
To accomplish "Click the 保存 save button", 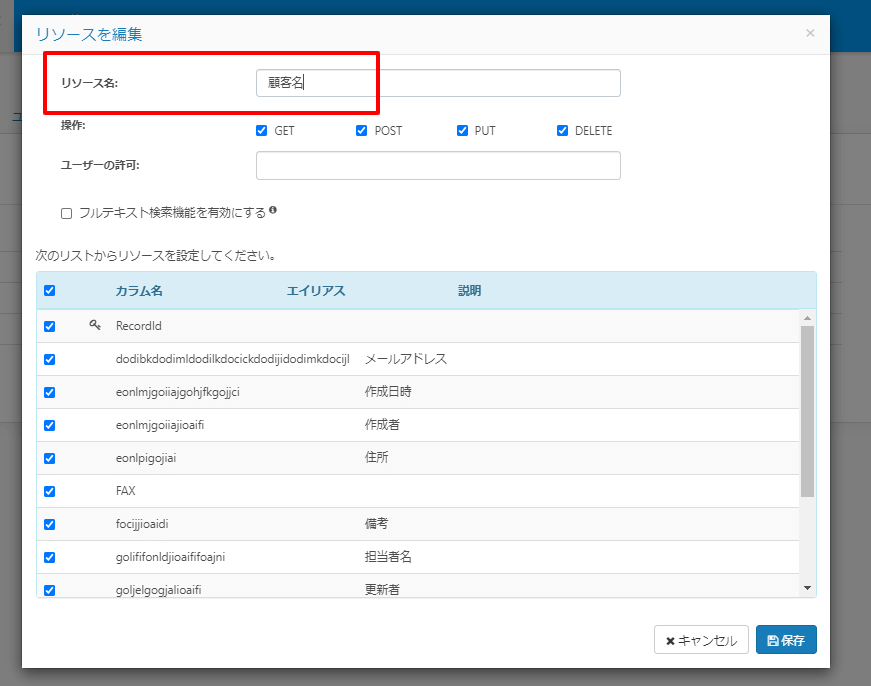I will pos(786,640).
